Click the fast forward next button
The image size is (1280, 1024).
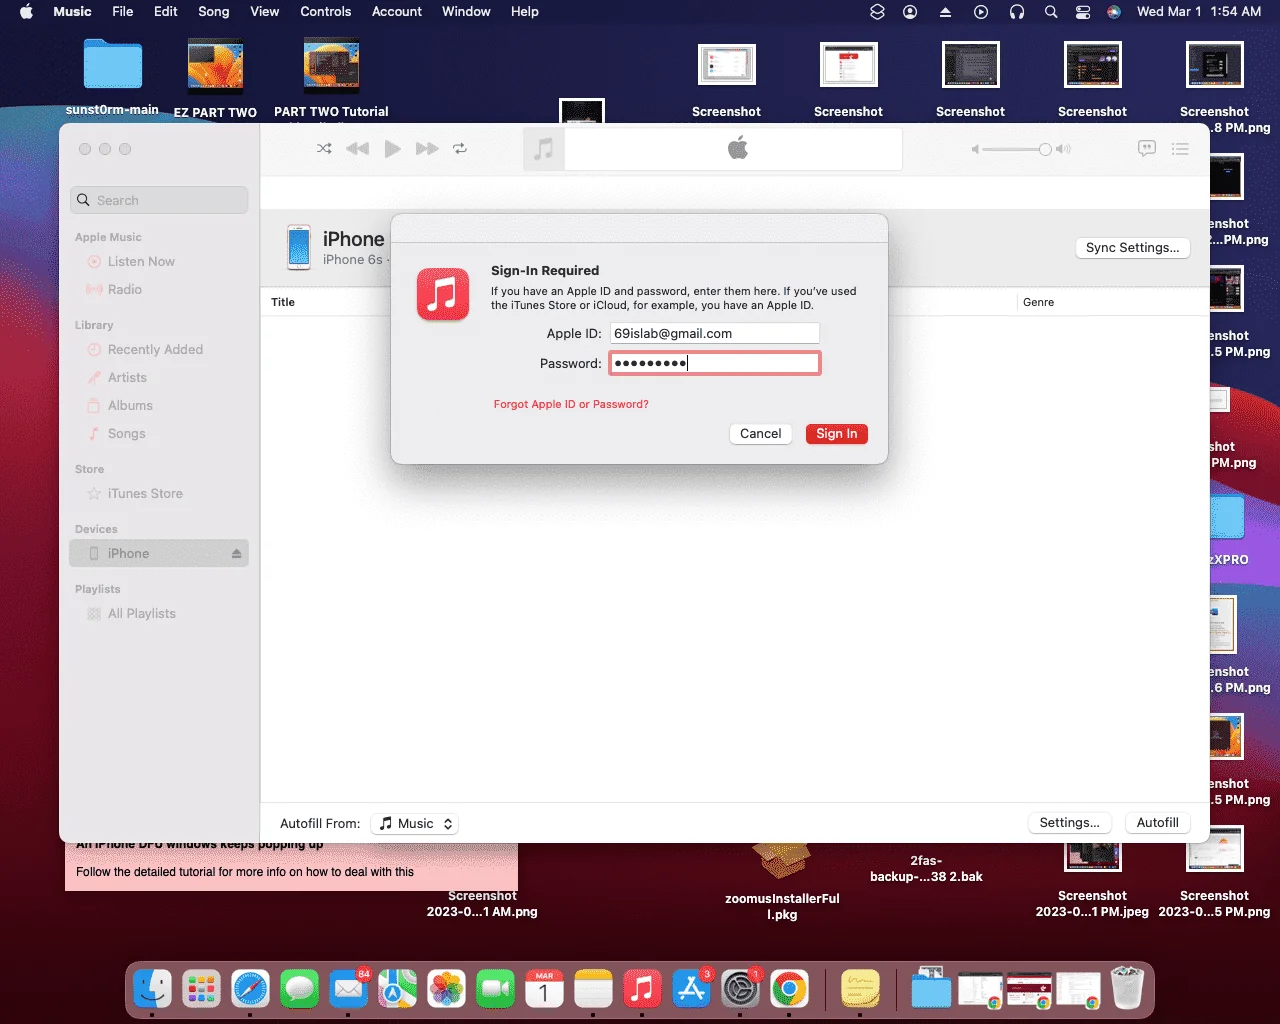427,148
